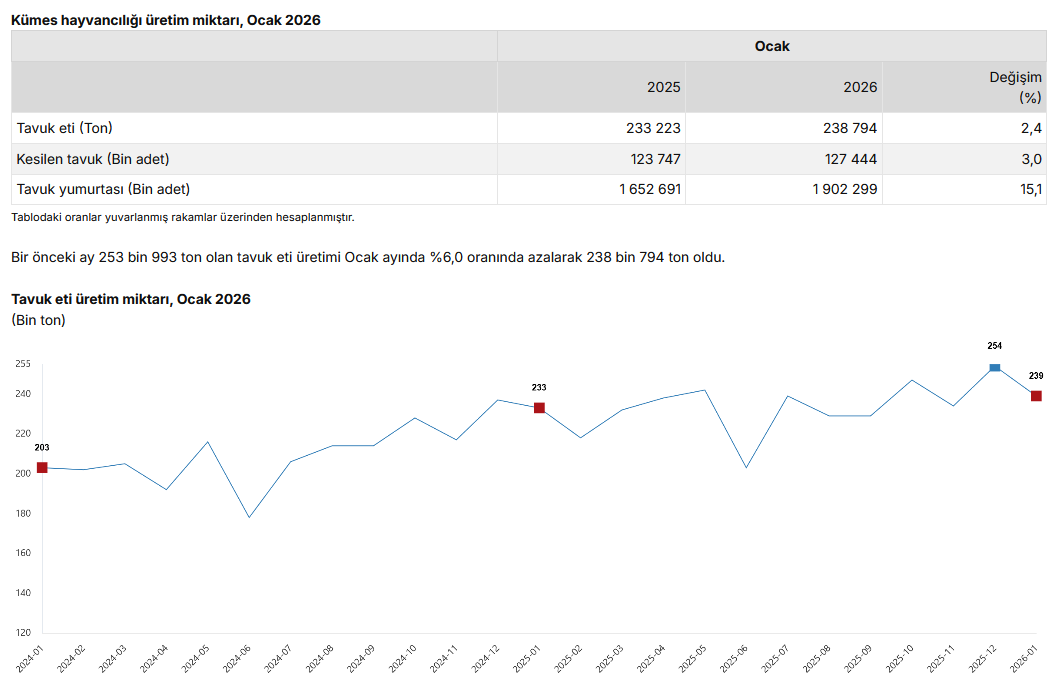1059x697 pixels.
Task: Click the 254 data label above chart
Action: coord(994,346)
